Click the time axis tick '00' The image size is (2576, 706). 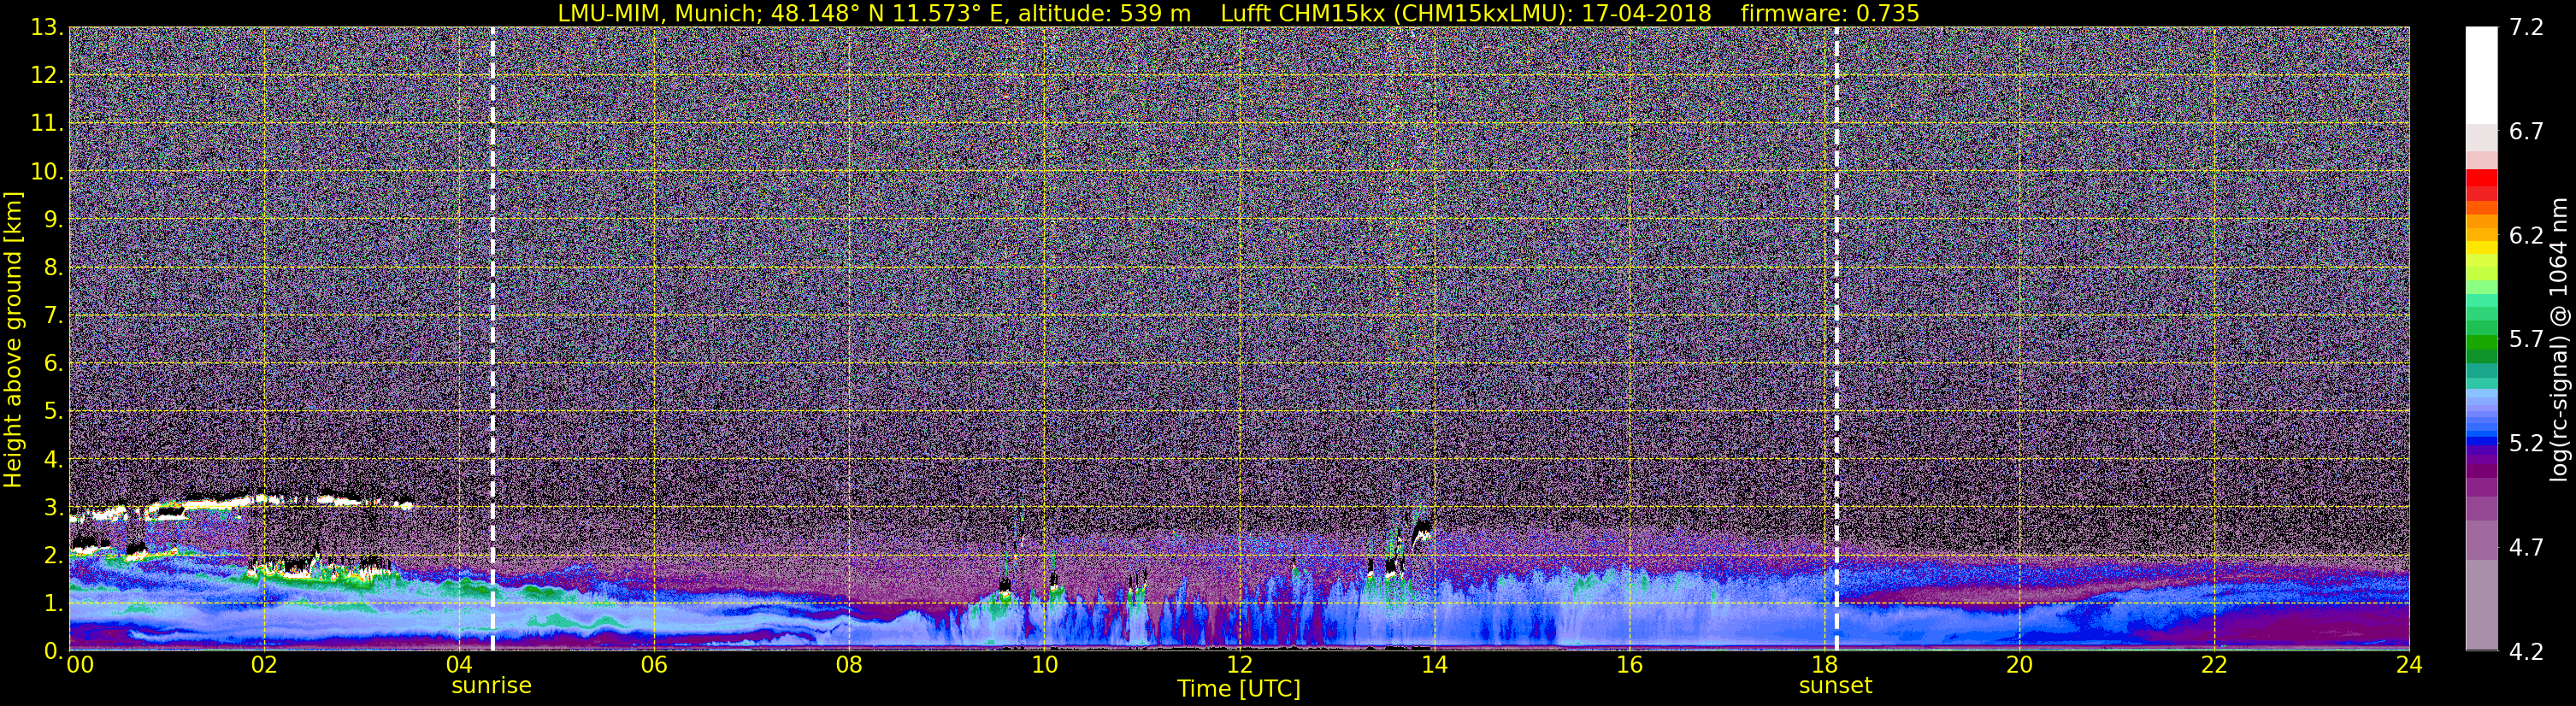click(80, 666)
